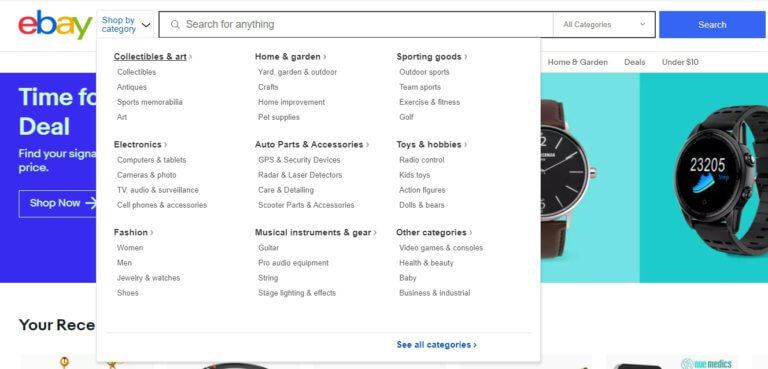Go to the Home & Garden tab
The image size is (768, 369).
coord(577,62)
